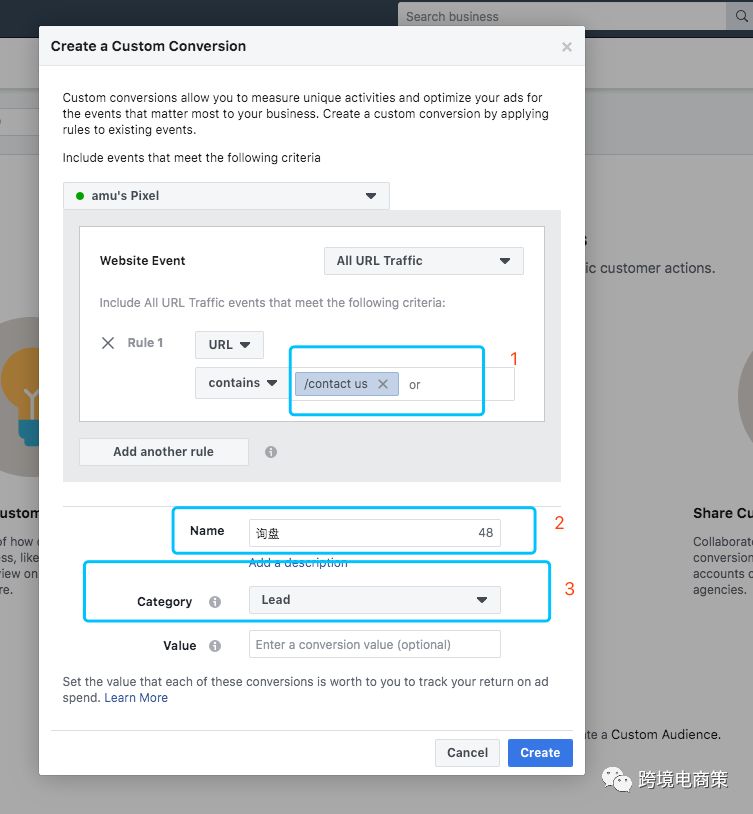The height and width of the screenshot is (814, 753).
Task: Click the Add a description link
Action: pyautogui.click(x=298, y=563)
